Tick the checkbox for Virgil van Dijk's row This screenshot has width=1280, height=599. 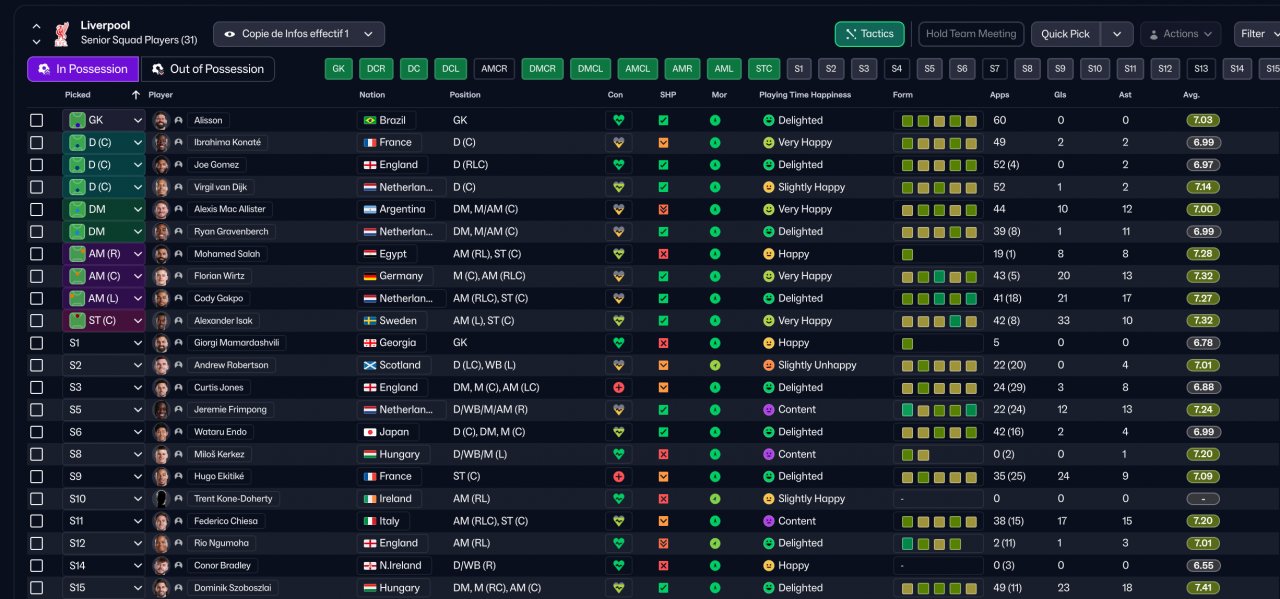pyautogui.click(x=37, y=187)
